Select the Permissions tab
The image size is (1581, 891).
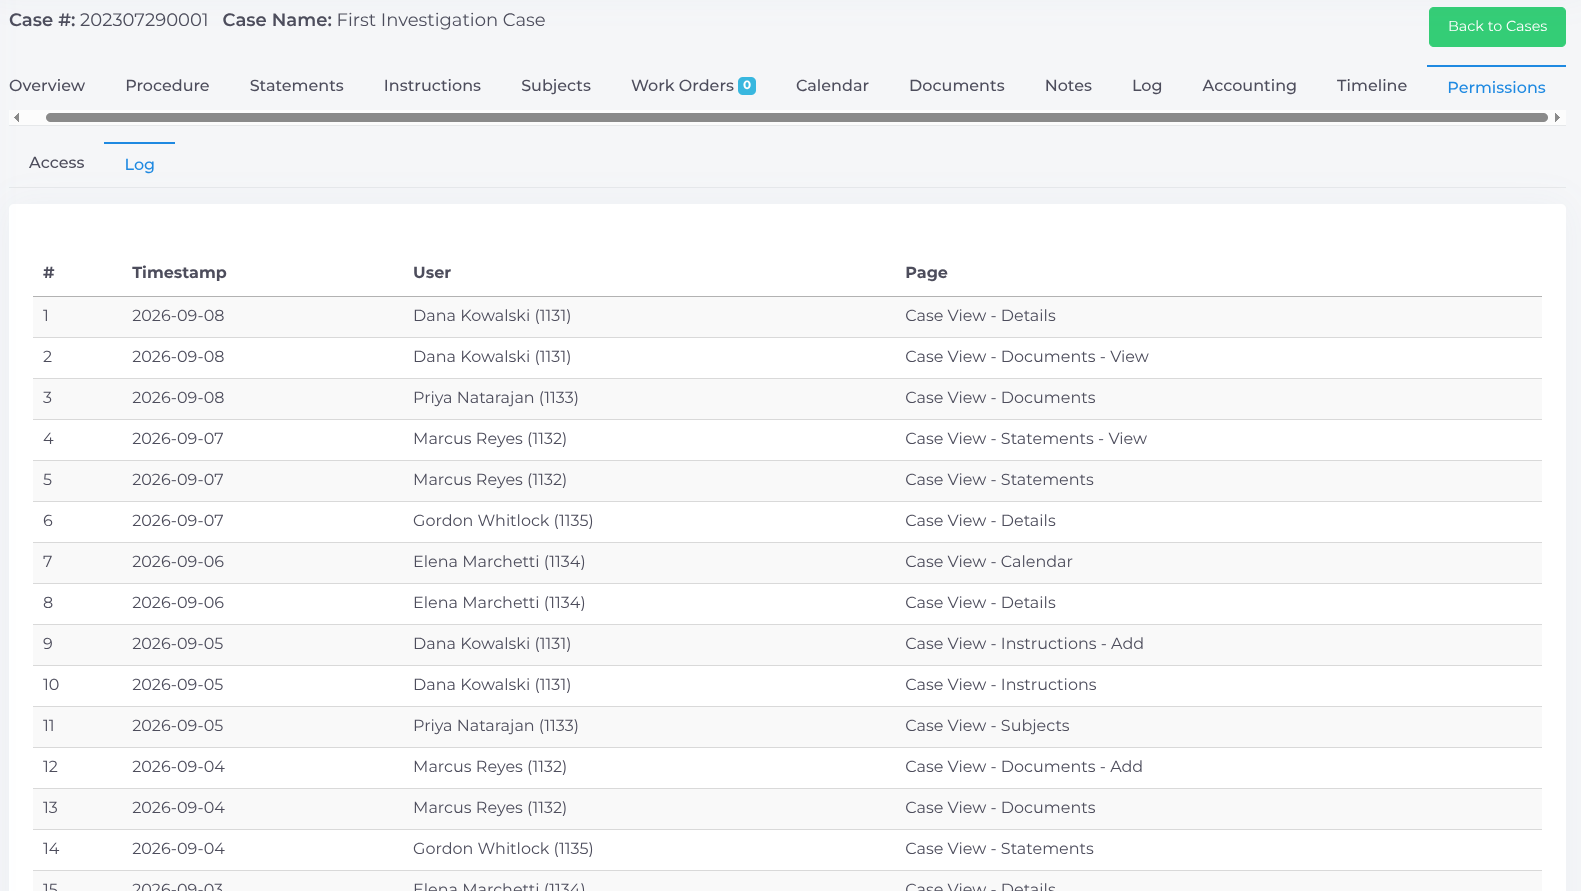[1496, 88]
